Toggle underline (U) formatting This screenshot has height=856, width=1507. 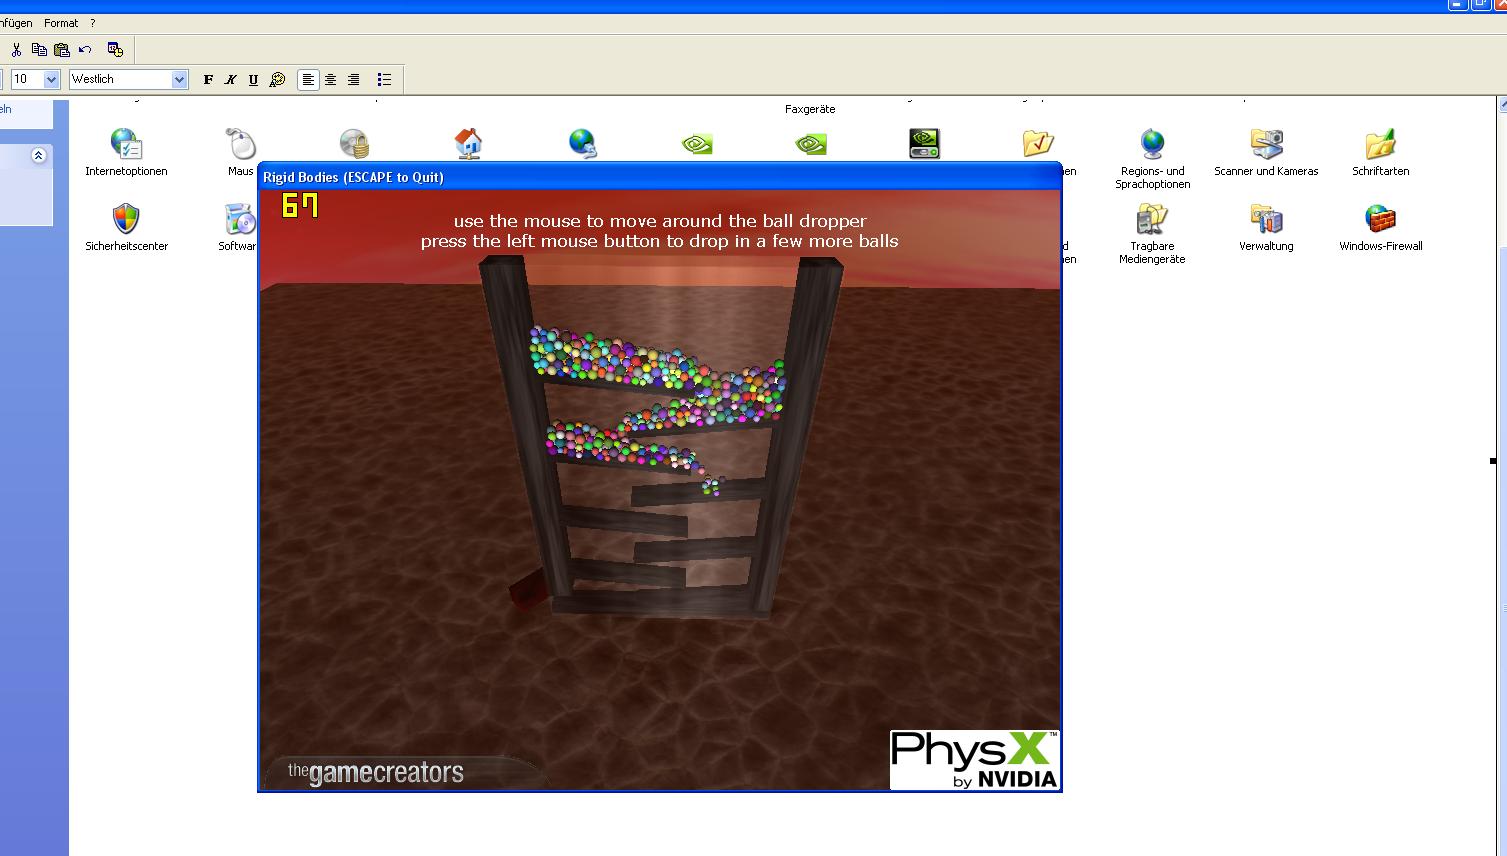click(x=253, y=80)
